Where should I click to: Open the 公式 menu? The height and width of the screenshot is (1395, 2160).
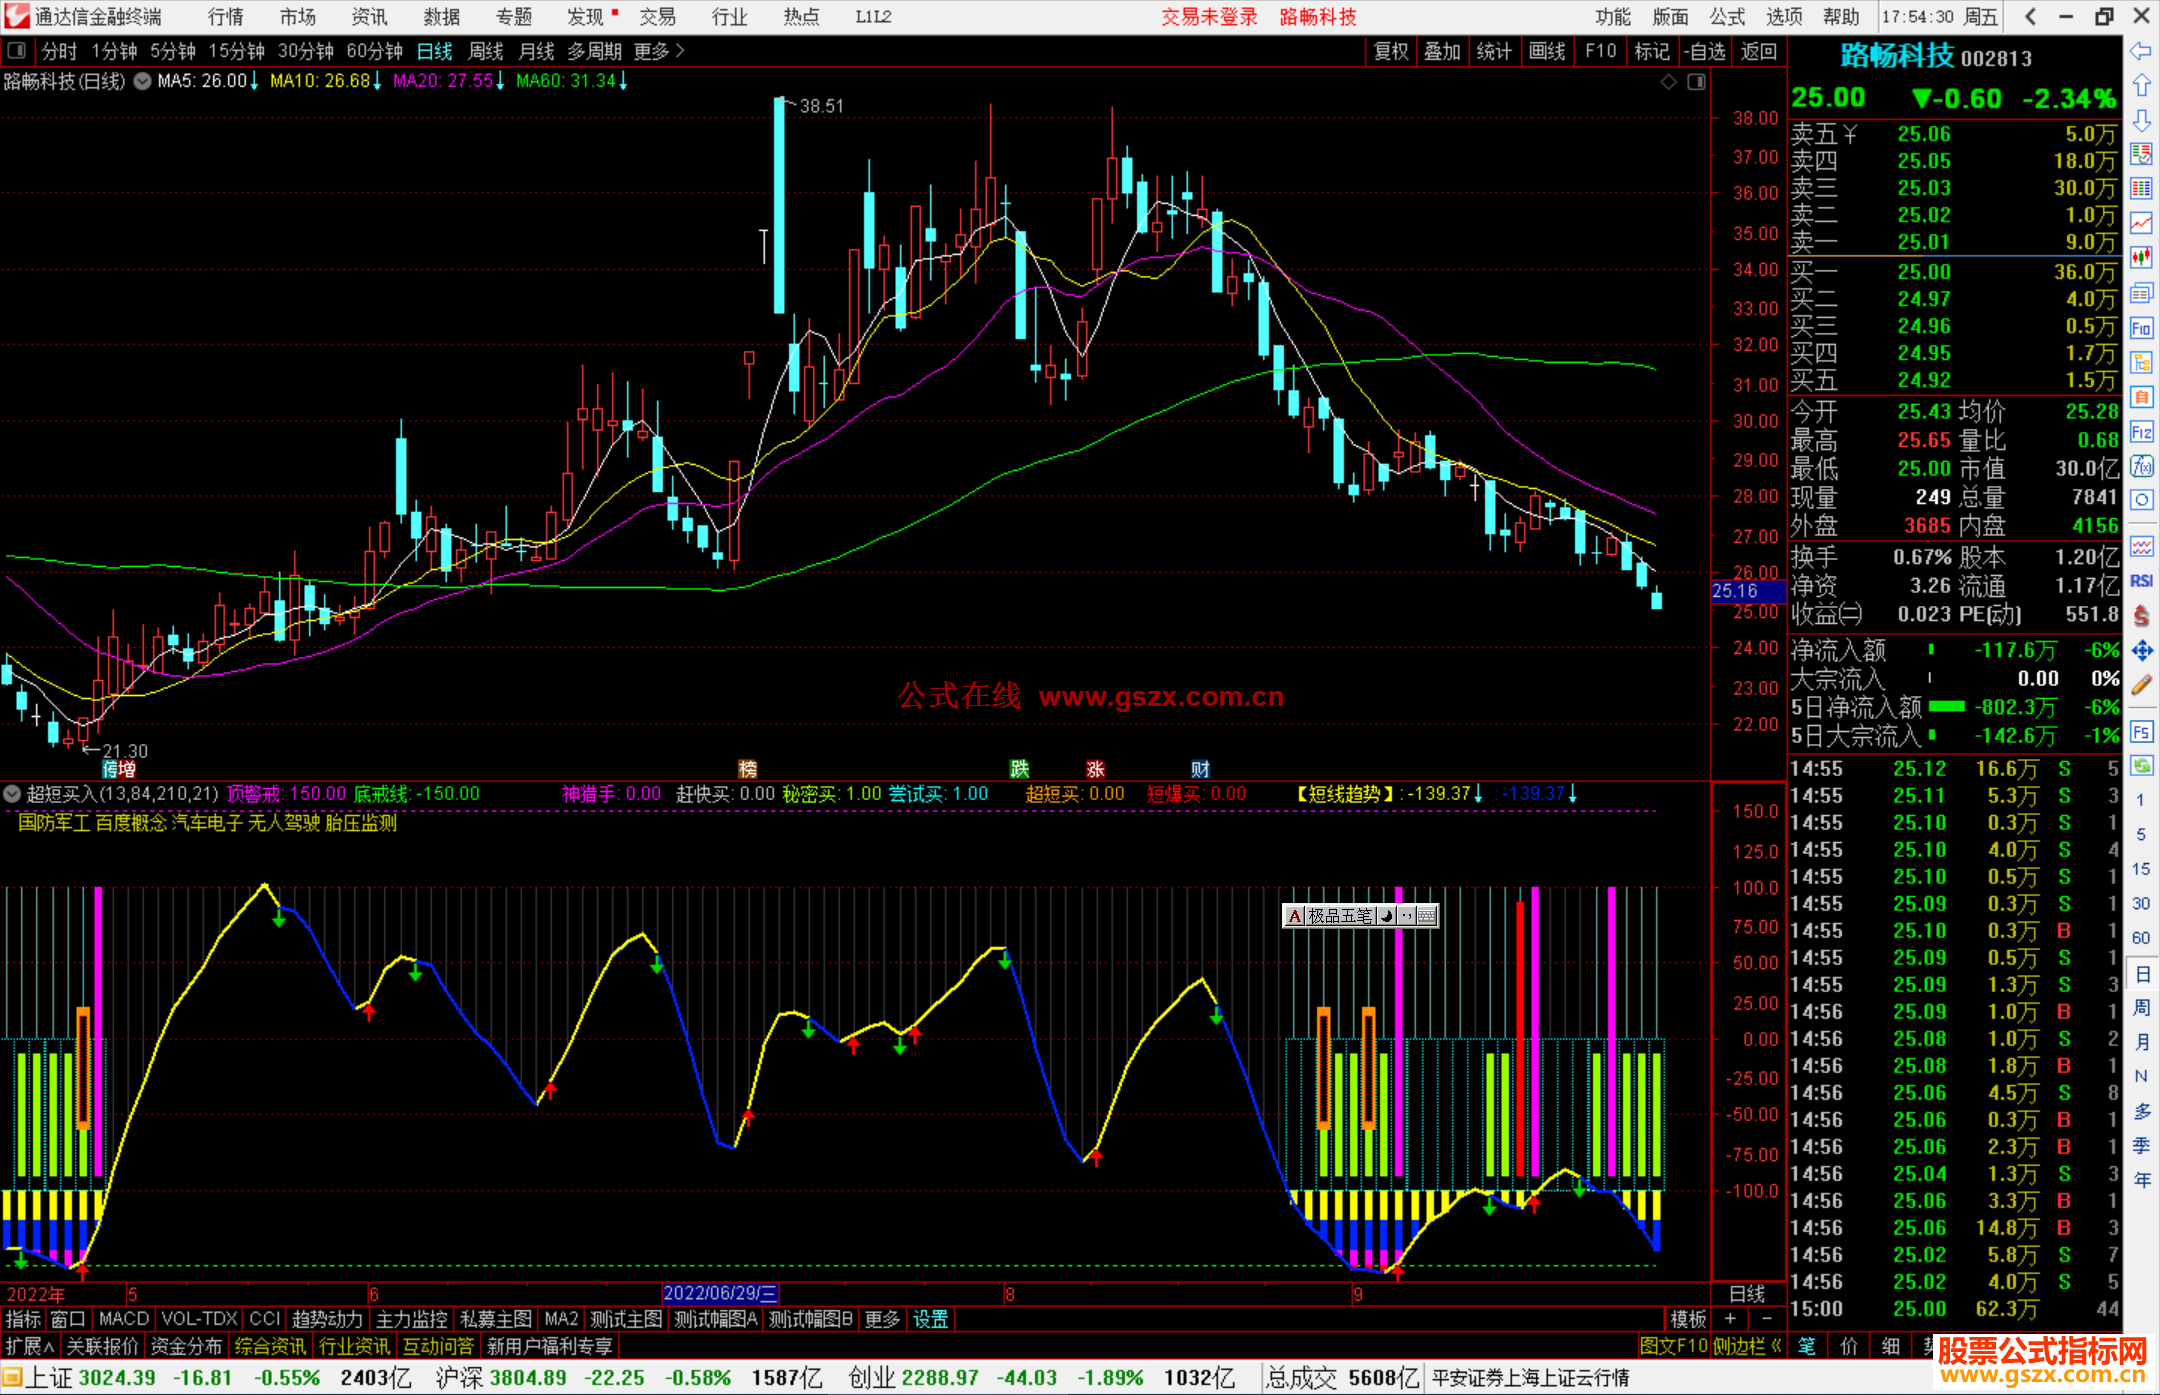[x=1727, y=17]
